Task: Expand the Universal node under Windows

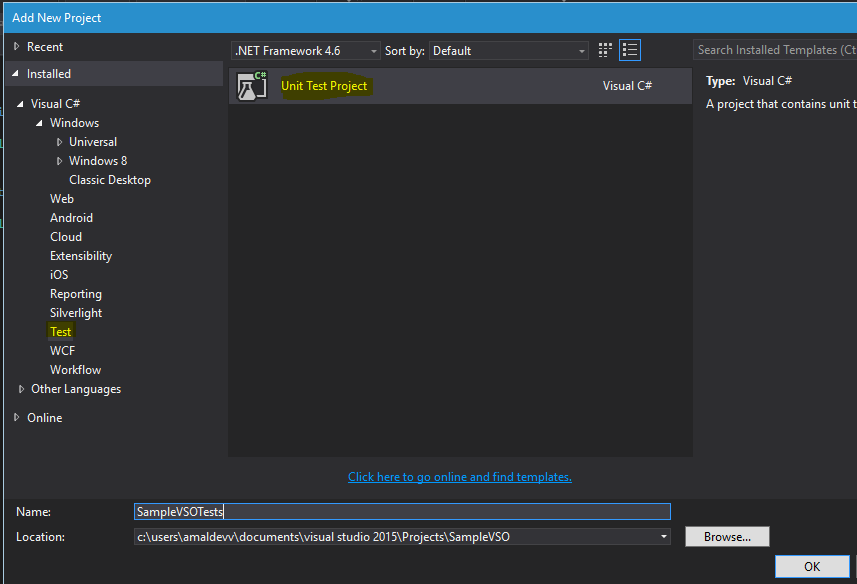Action: coord(60,142)
